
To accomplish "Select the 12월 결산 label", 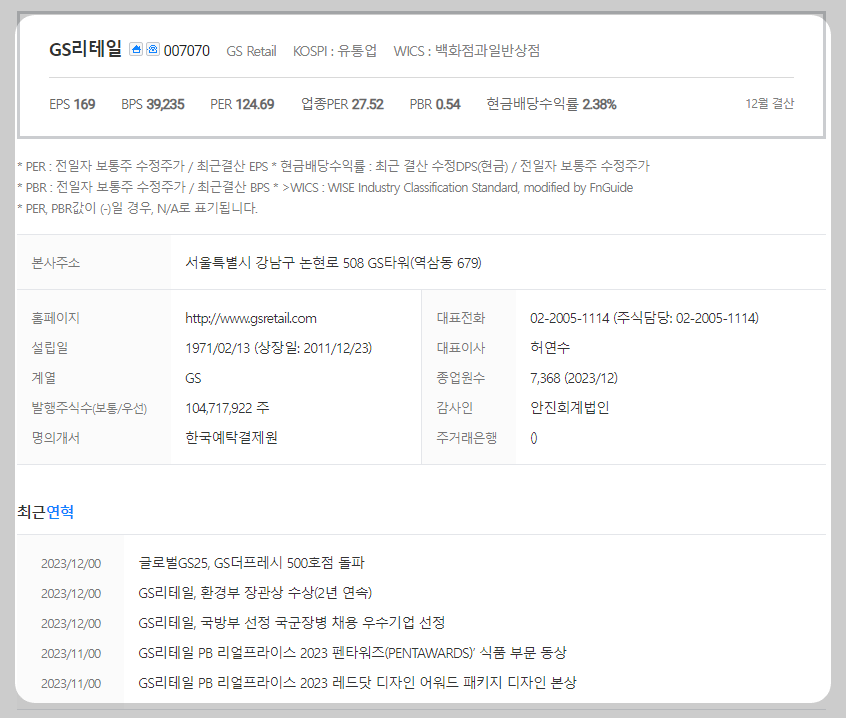I will [770, 104].
